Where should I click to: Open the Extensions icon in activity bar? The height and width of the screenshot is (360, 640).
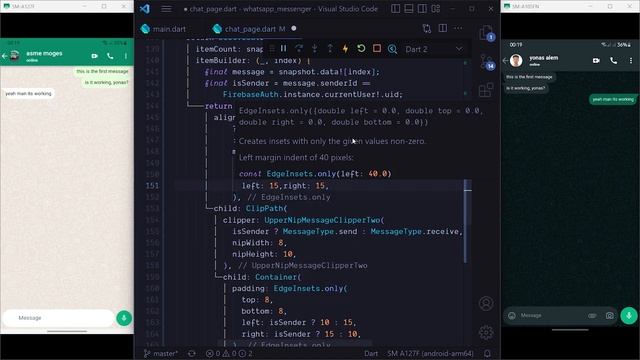[486, 89]
